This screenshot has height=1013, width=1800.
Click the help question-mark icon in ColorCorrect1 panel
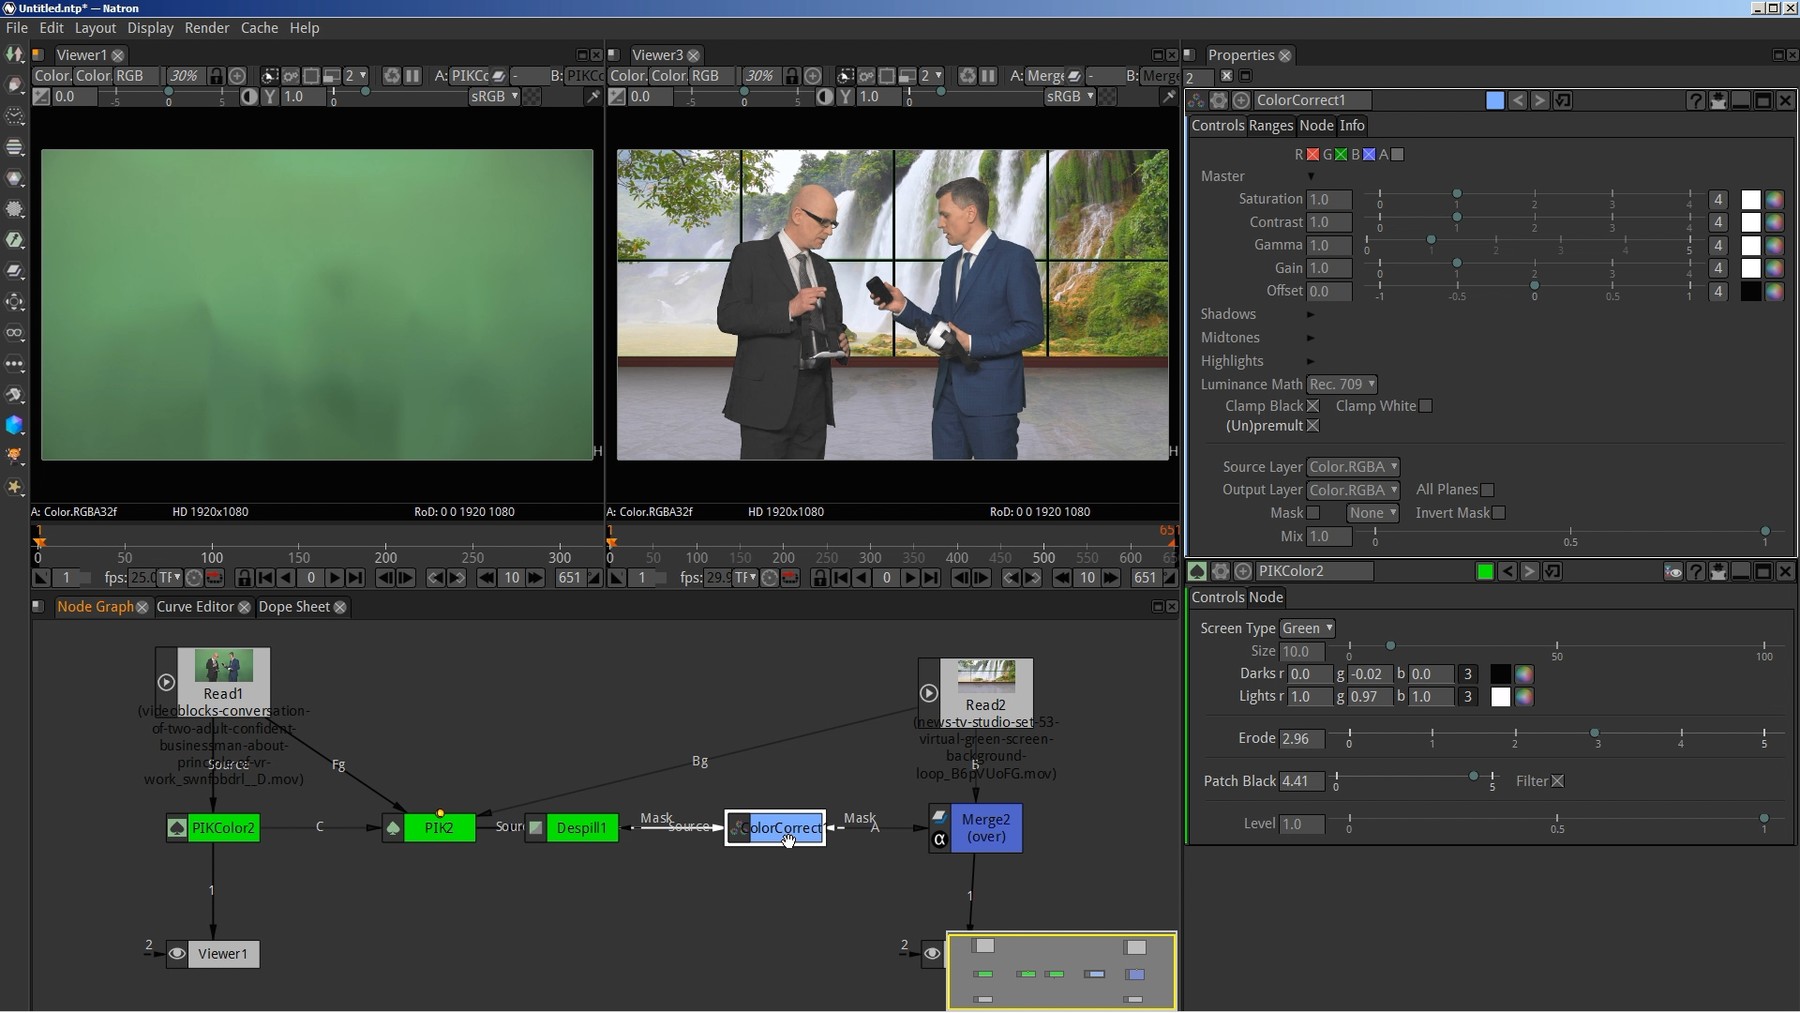pyautogui.click(x=1697, y=100)
